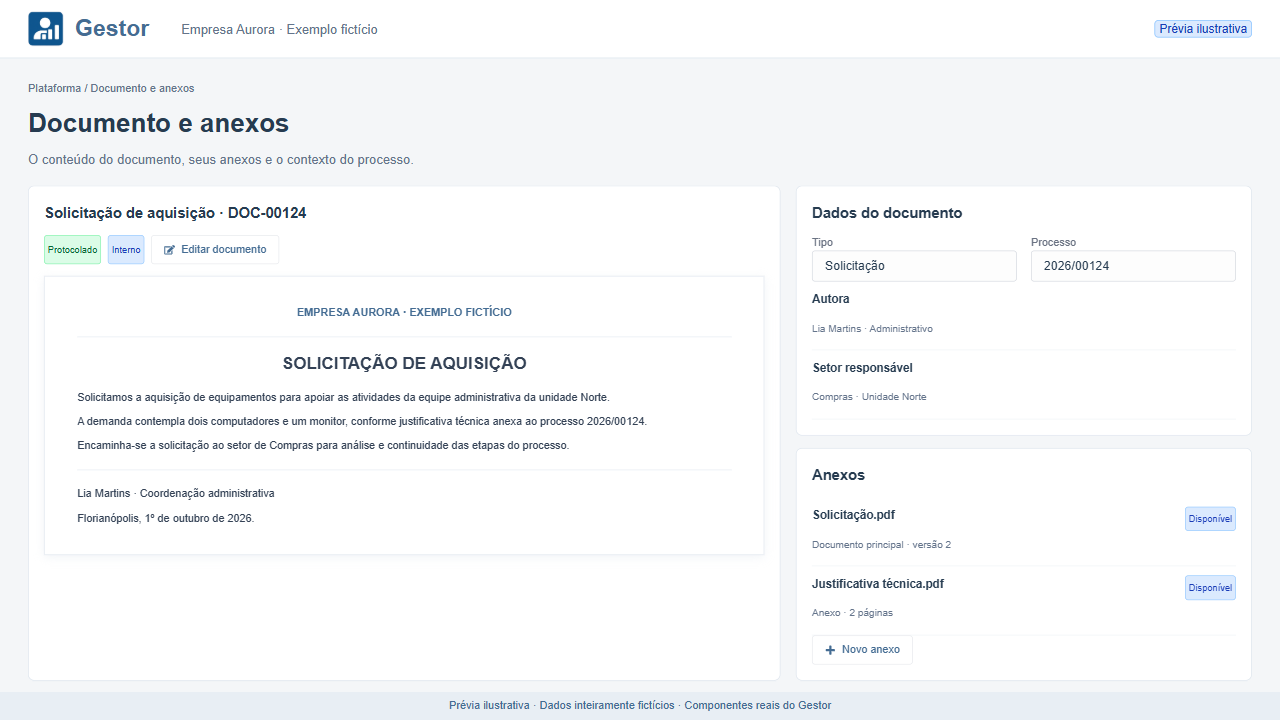
Task: Click the pencil icon in Editar documento
Action: 169,250
